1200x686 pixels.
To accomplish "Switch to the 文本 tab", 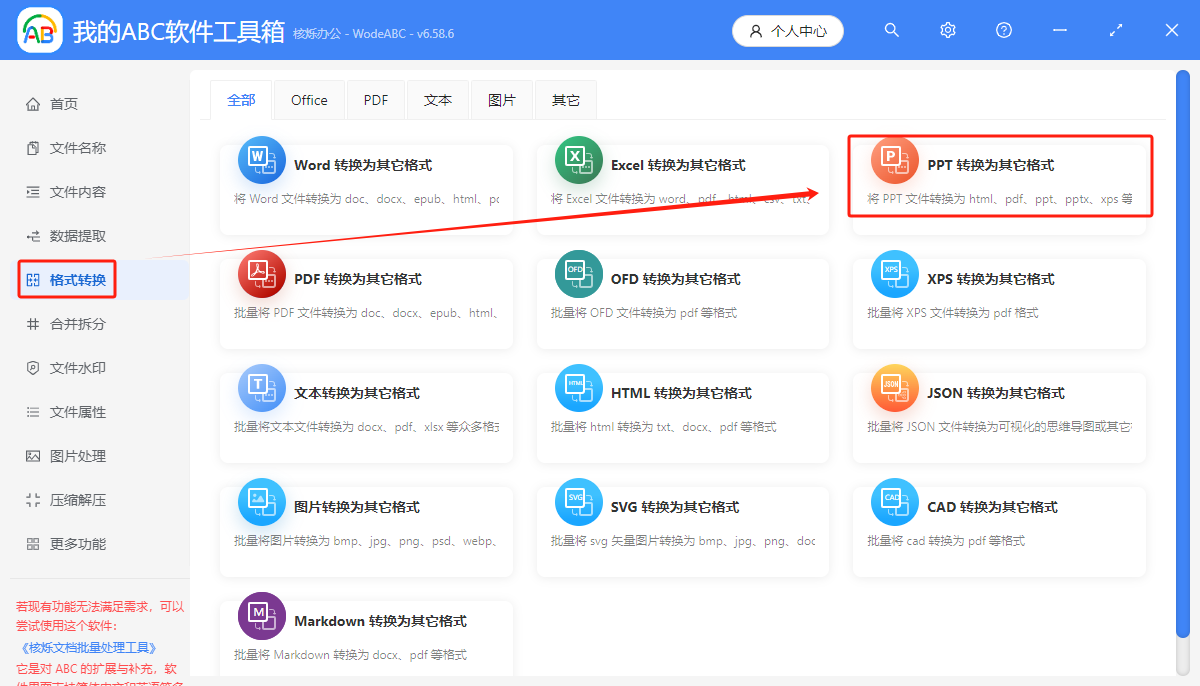I will tap(438, 99).
